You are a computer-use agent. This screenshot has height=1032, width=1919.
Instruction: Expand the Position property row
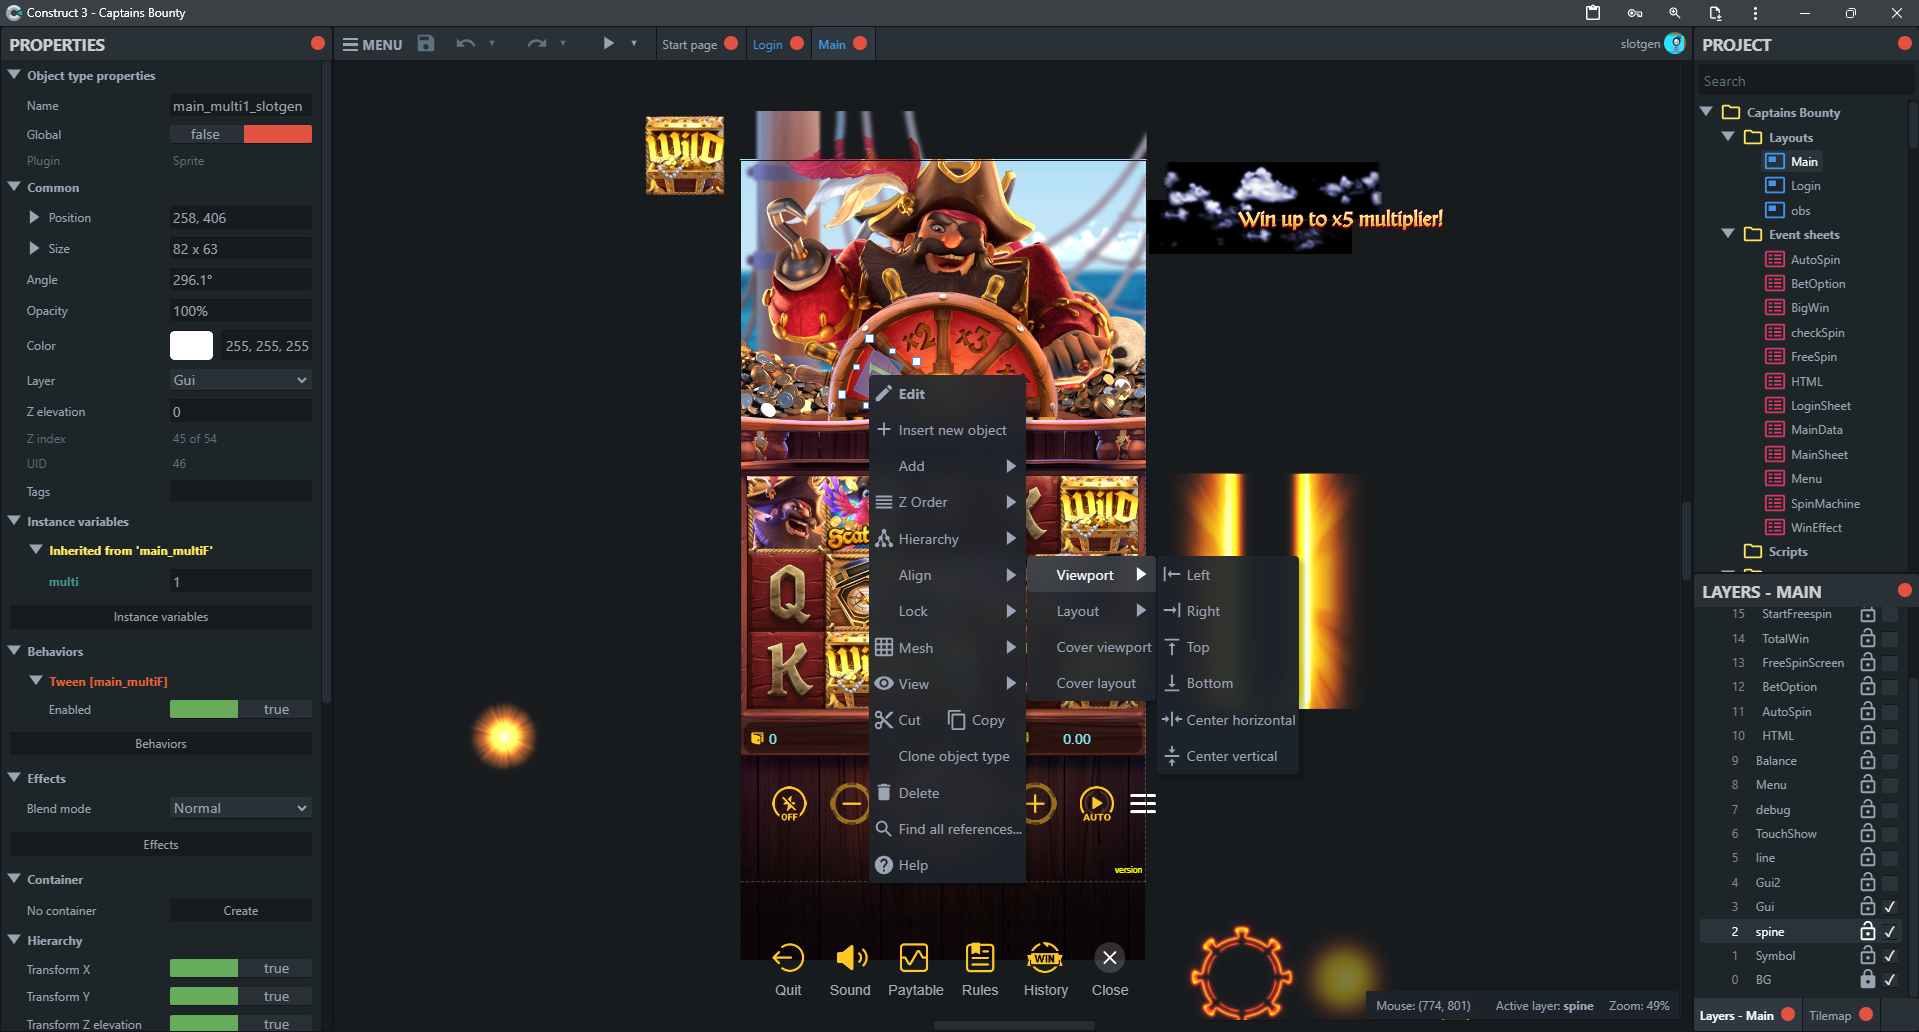(34, 217)
